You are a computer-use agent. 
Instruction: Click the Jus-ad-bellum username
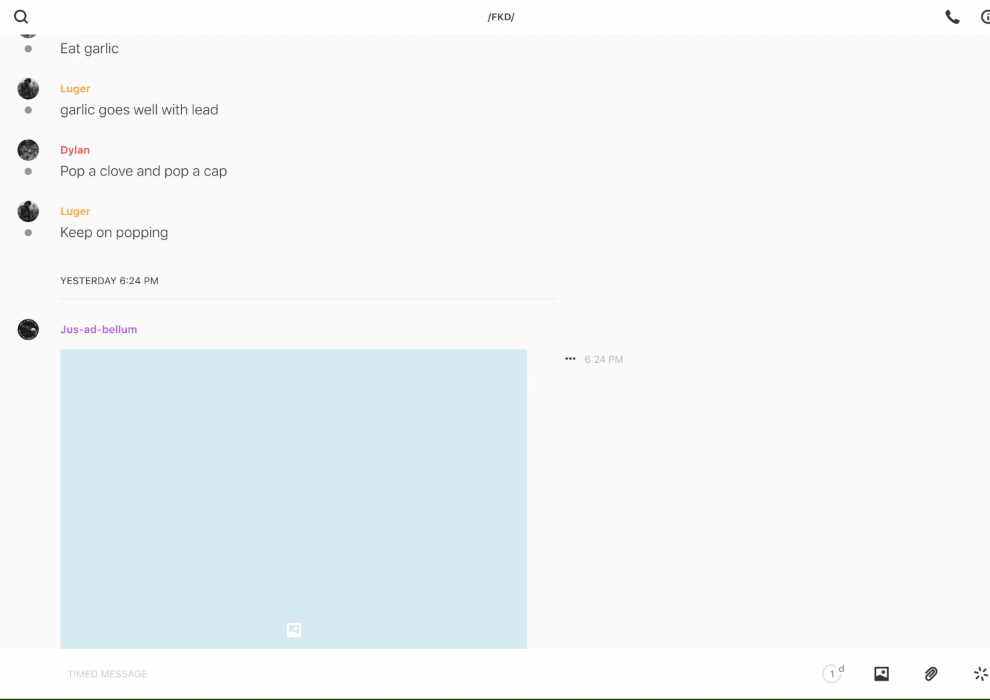(98, 329)
